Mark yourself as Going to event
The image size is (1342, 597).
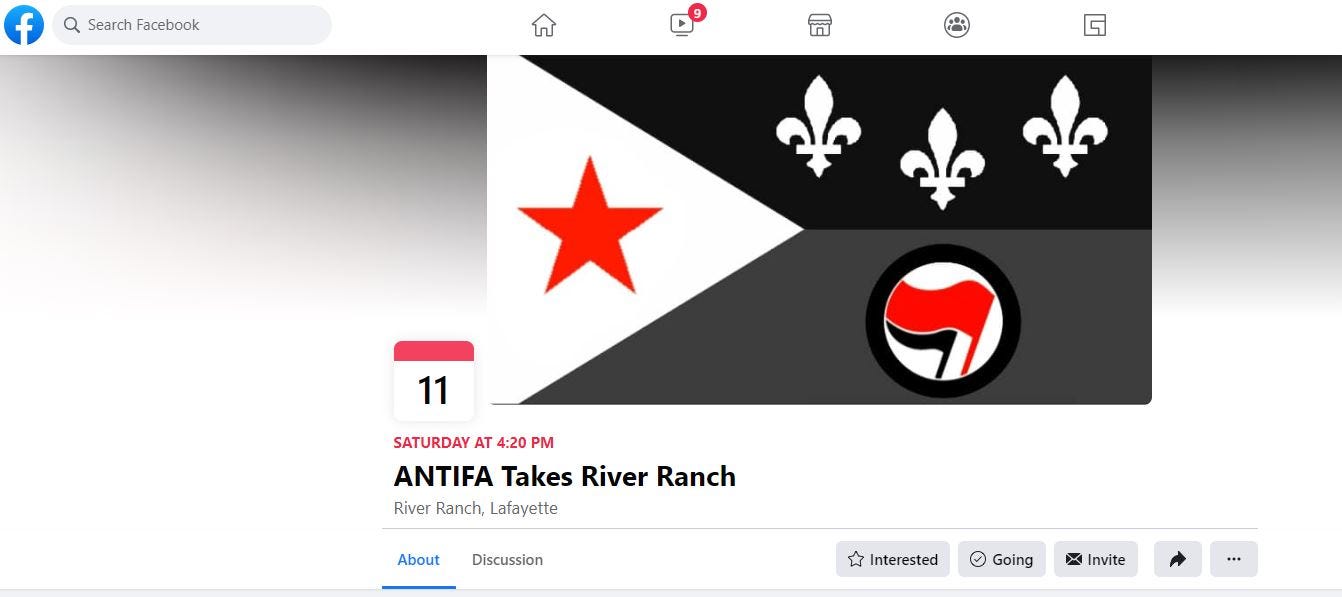coord(1002,559)
